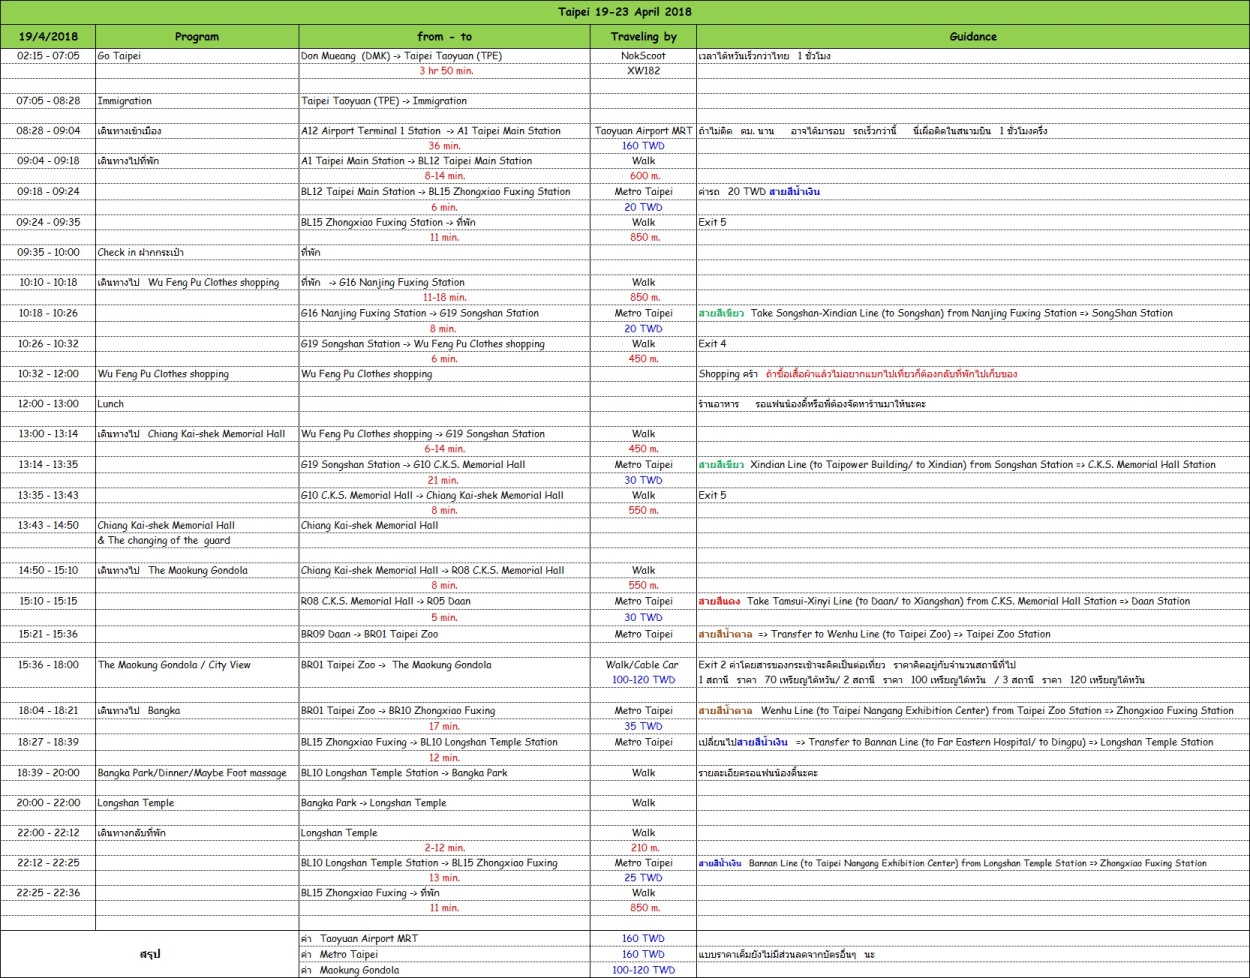Viewport: 1250px width, 978px height.
Task: Click 'ค่า Taoyuan Airport MRT' summary row
Action: [444, 939]
